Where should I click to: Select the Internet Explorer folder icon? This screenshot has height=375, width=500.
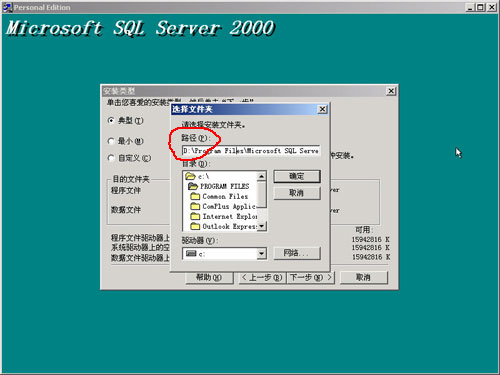tap(195, 216)
